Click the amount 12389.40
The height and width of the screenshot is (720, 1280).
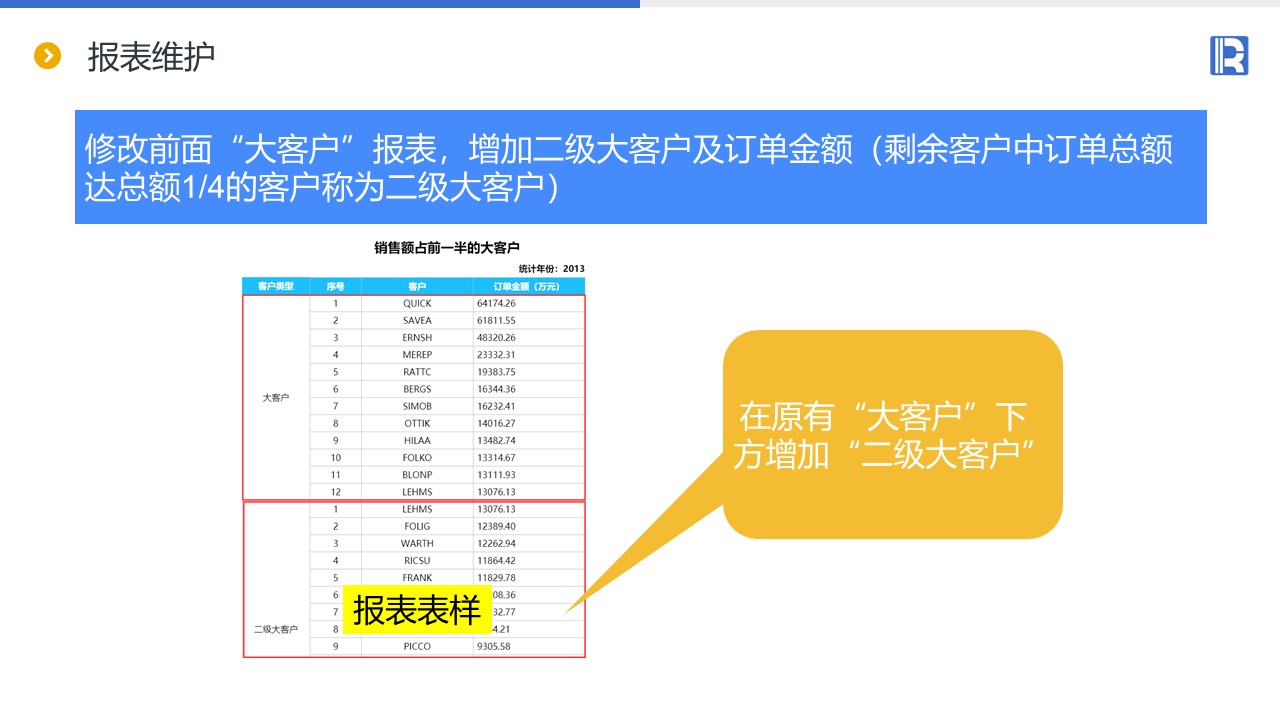tap(496, 526)
